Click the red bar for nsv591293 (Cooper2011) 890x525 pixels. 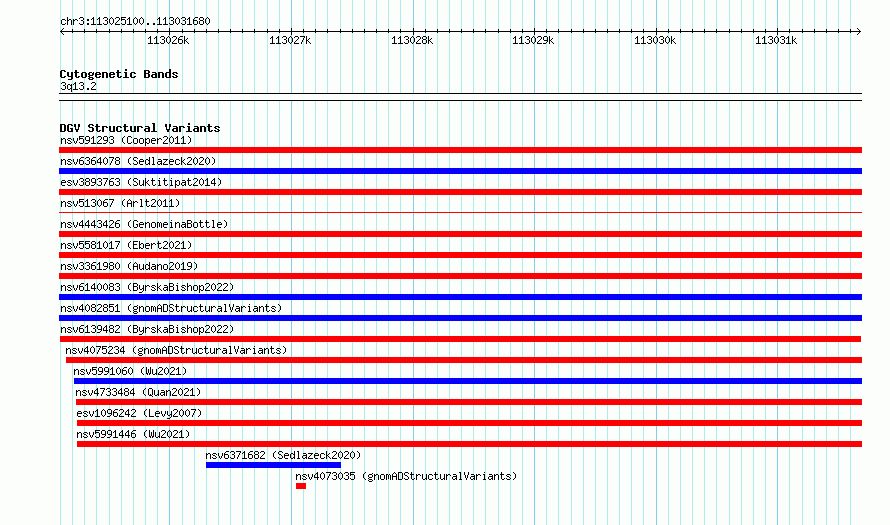[460, 150]
